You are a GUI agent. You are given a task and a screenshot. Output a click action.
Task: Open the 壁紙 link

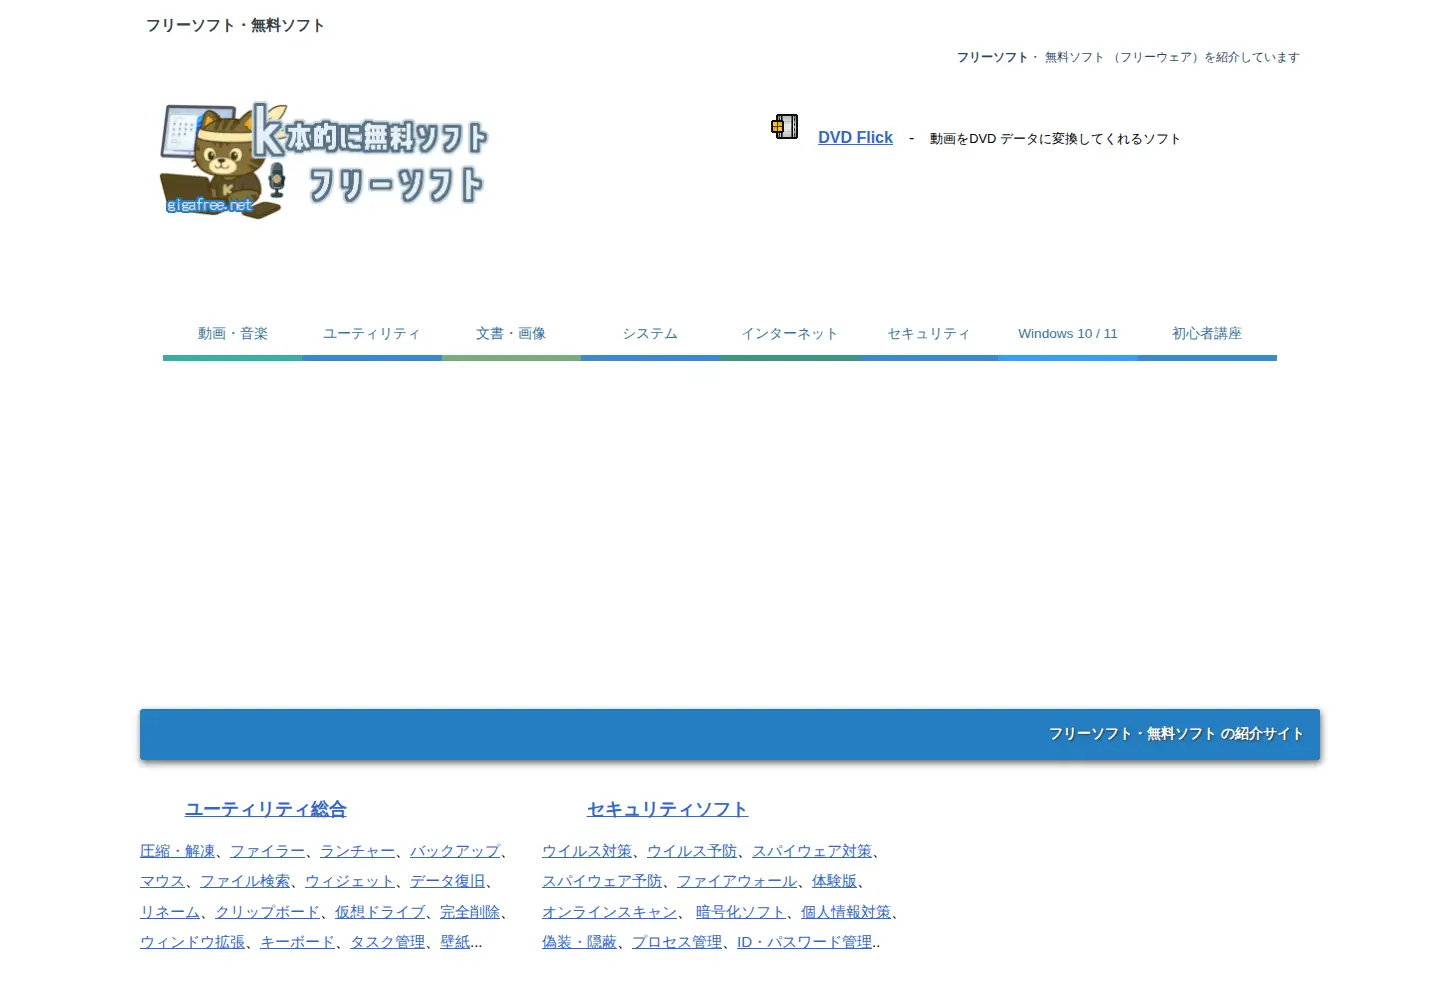tap(455, 942)
